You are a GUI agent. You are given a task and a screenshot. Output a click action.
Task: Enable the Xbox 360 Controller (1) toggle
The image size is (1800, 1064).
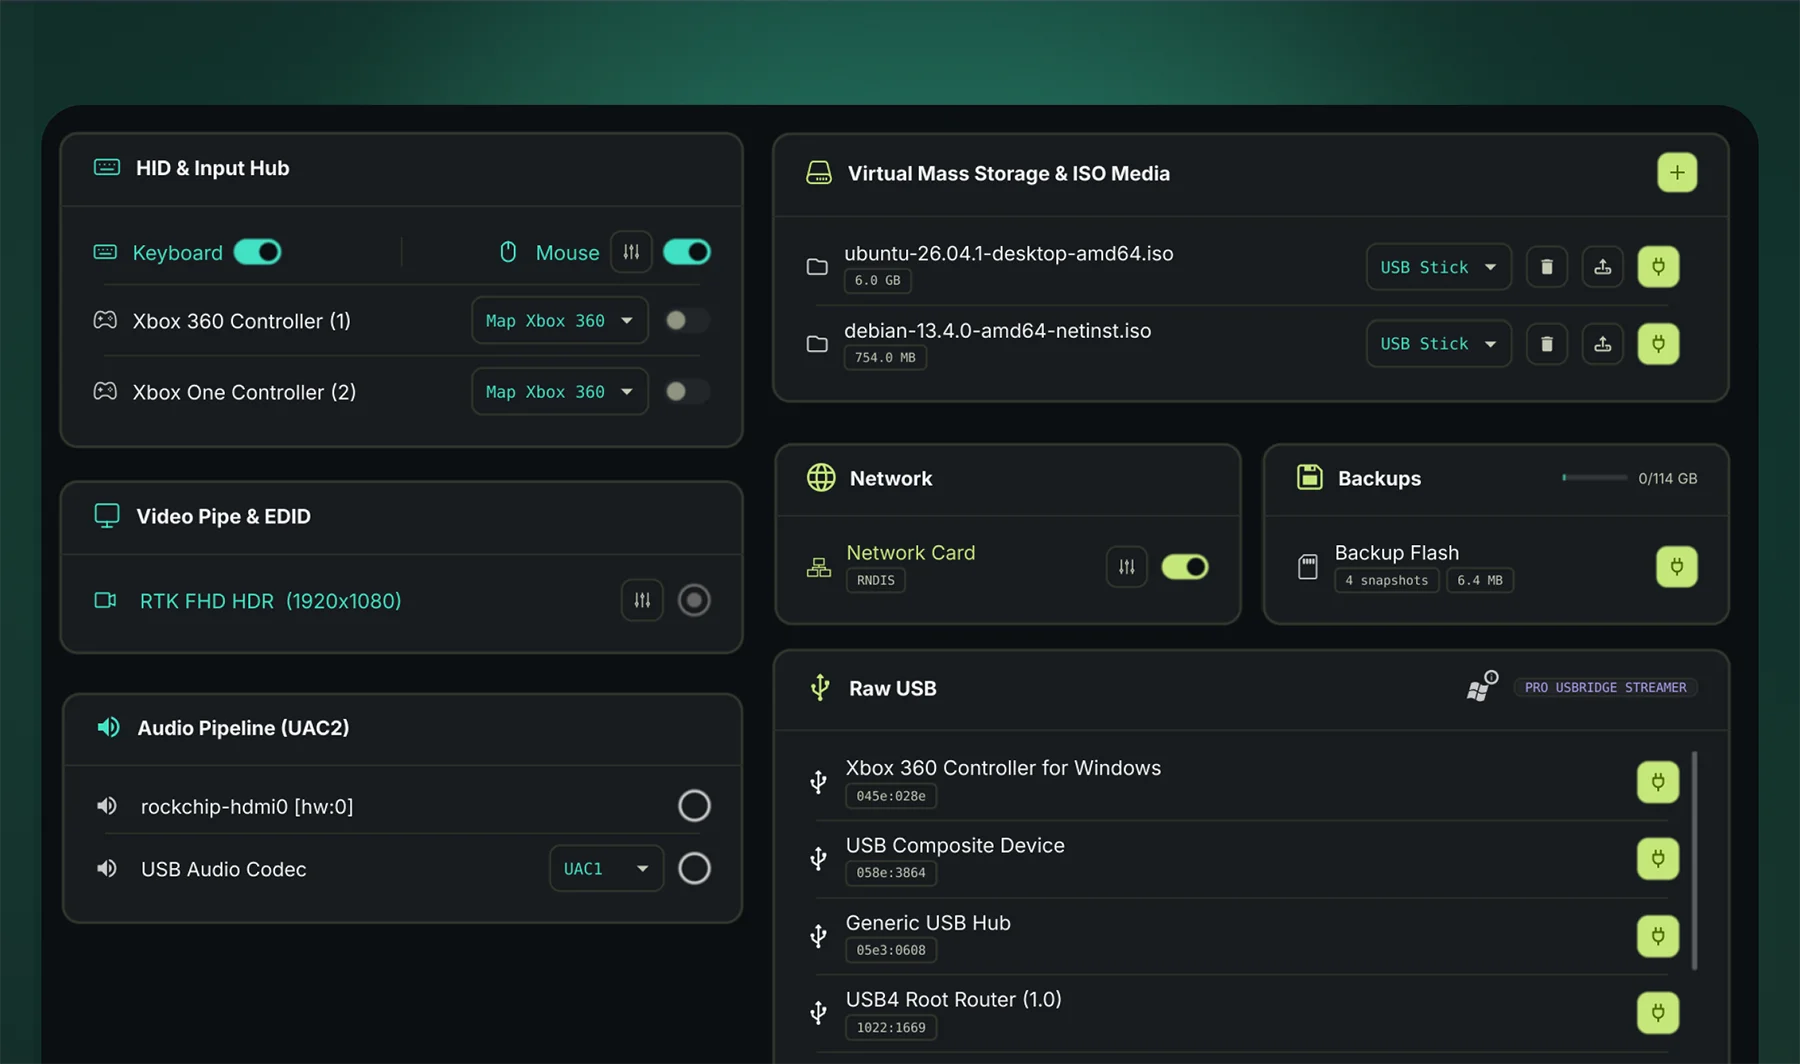click(687, 321)
